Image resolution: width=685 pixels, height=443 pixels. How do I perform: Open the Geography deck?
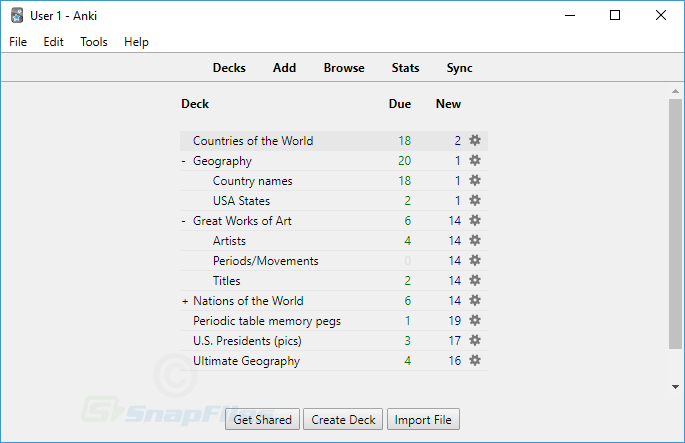[222, 161]
